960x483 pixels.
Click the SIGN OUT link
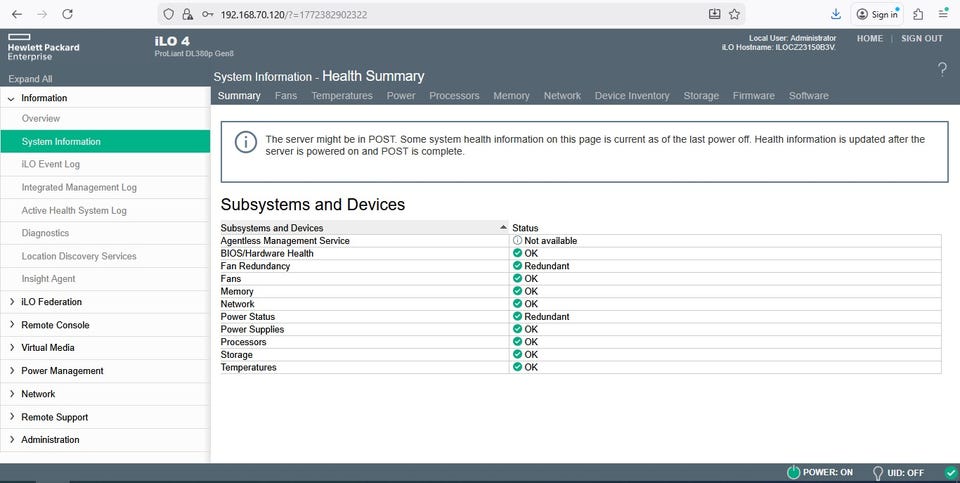[x=921, y=38]
